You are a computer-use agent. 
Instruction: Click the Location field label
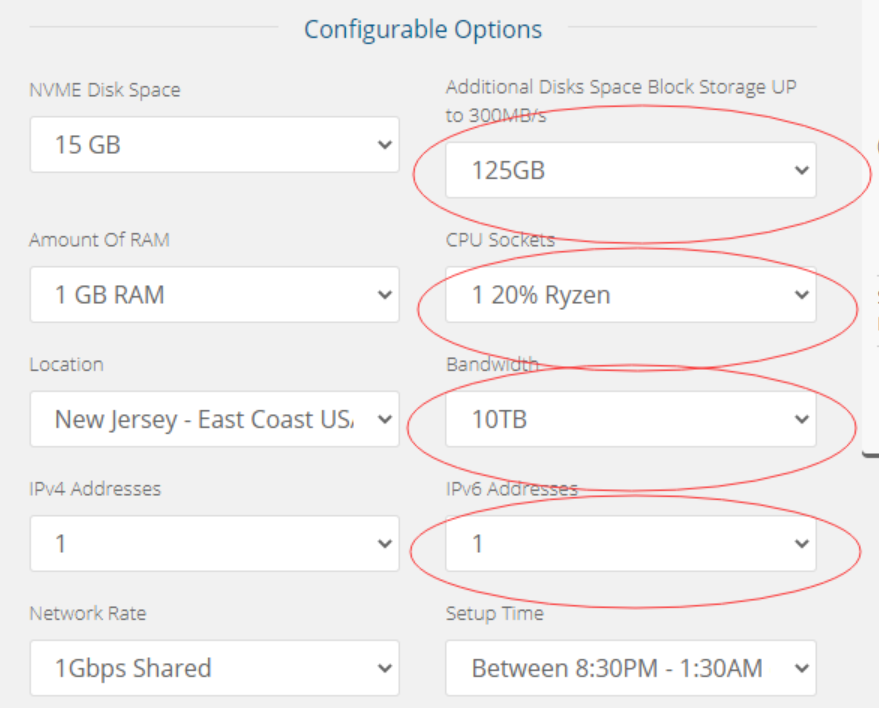click(x=66, y=364)
